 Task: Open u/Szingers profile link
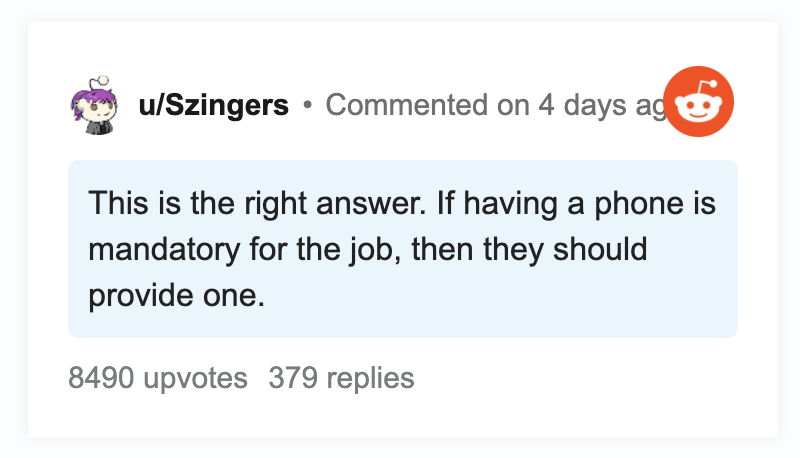[x=213, y=106]
